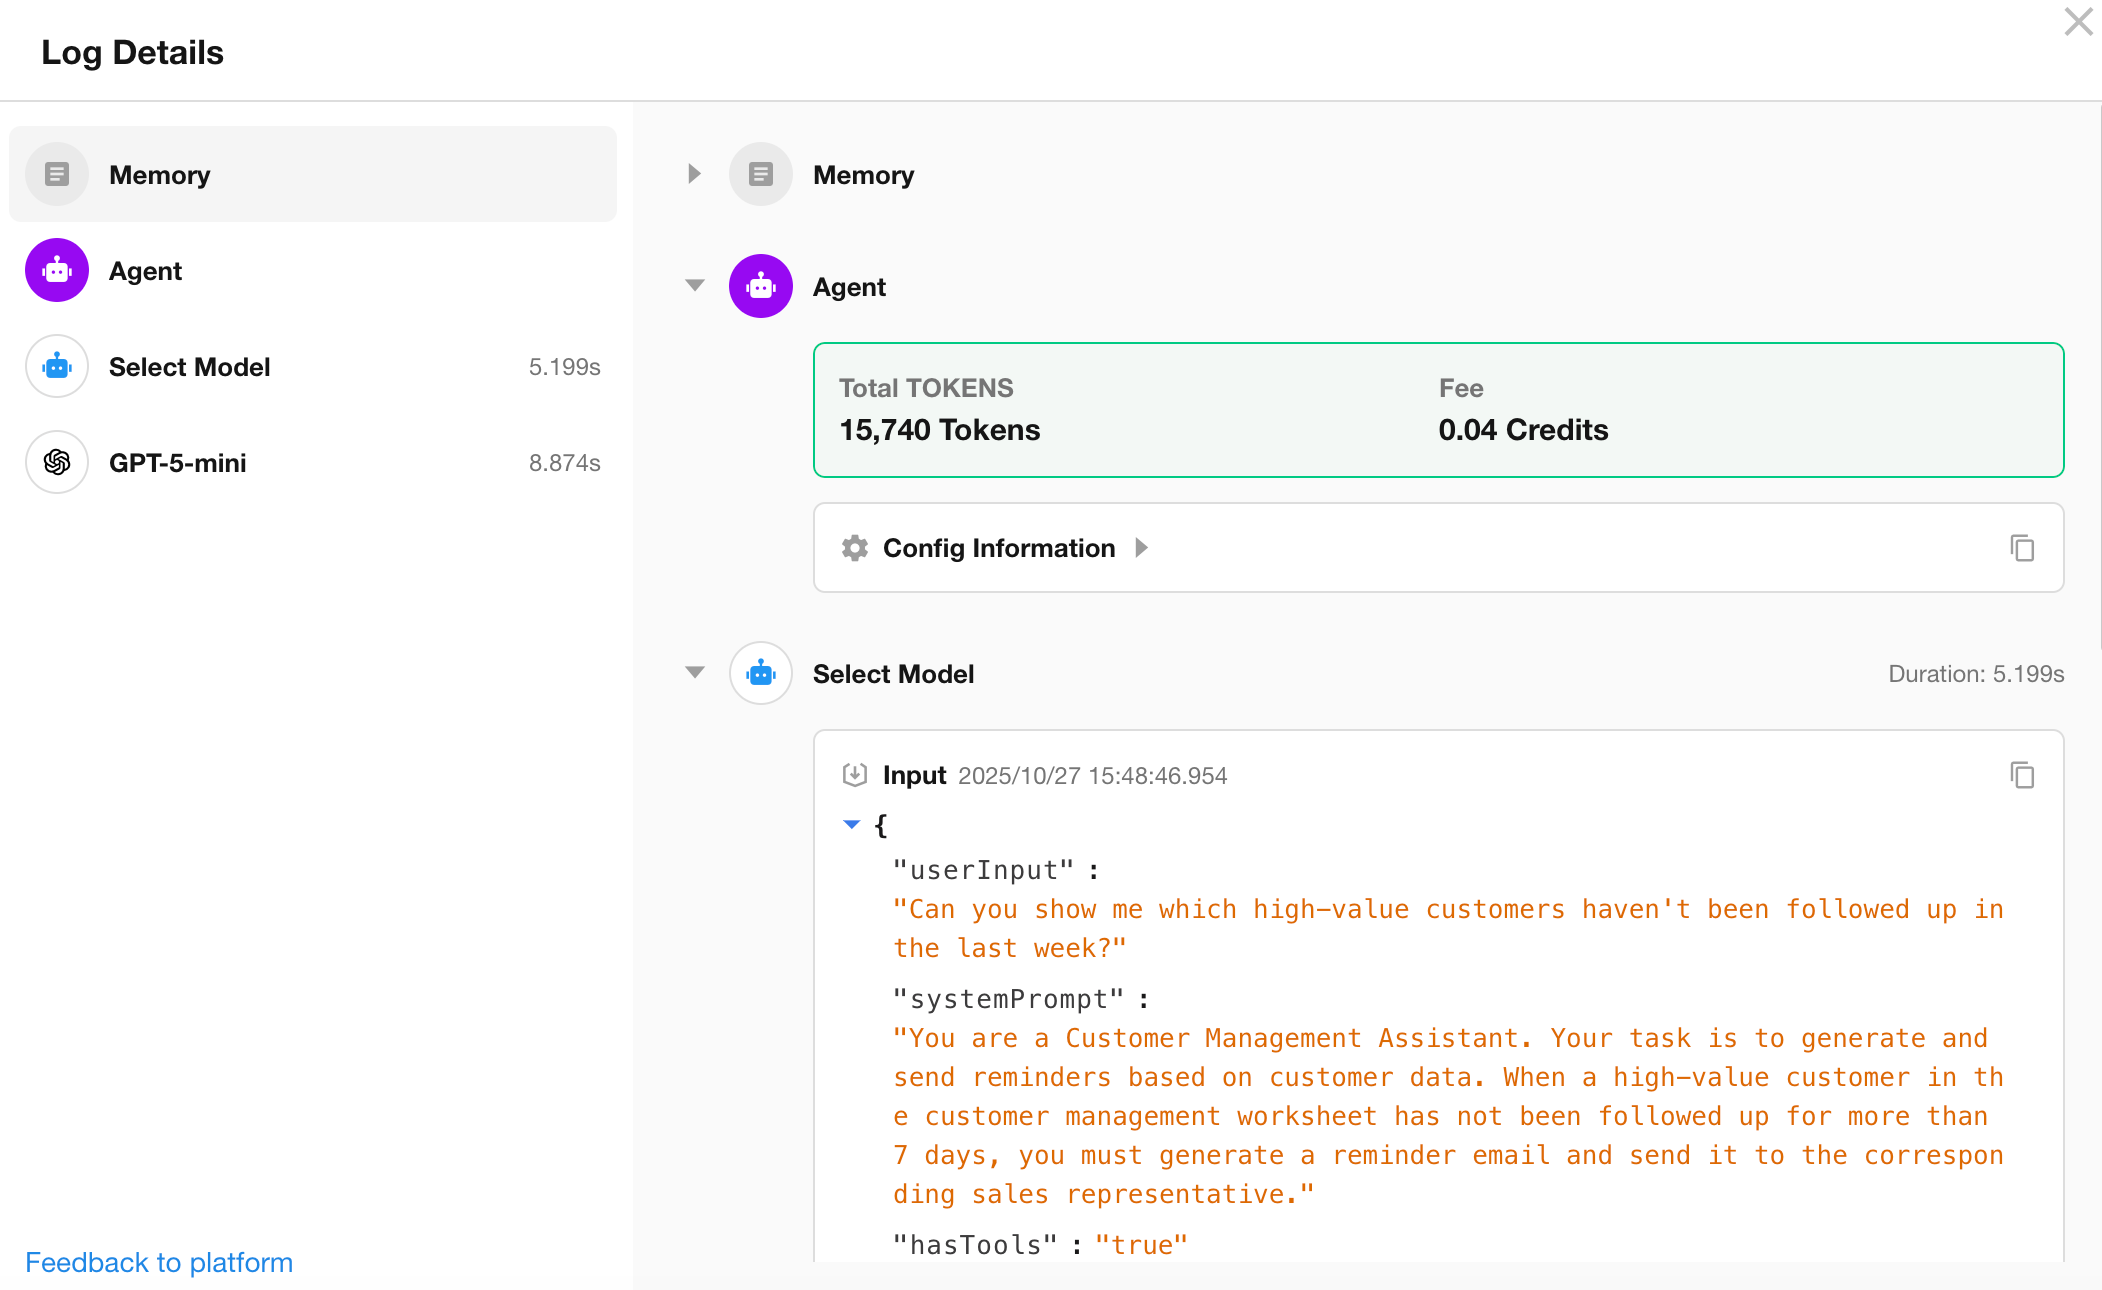
Task: Click the Total TOKENS summary card
Action: (x=1438, y=410)
